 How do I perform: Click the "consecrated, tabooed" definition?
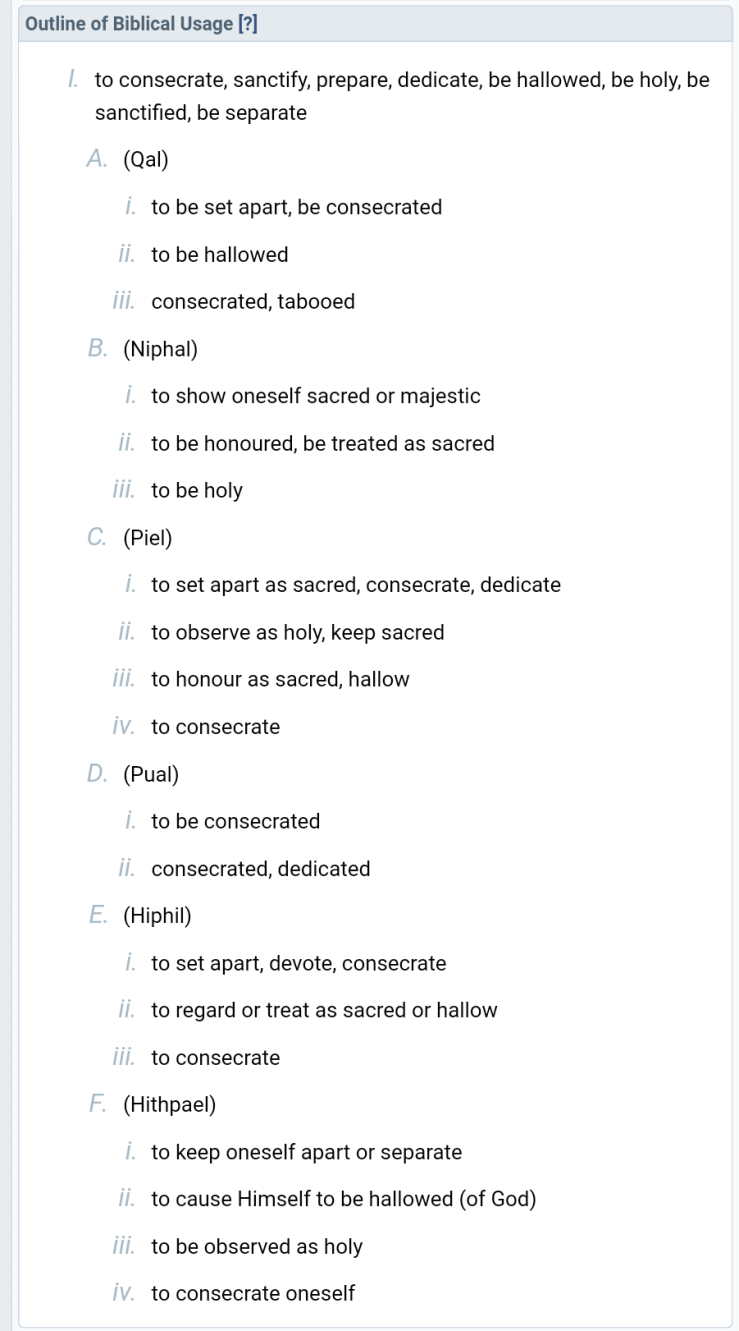(x=253, y=302)
